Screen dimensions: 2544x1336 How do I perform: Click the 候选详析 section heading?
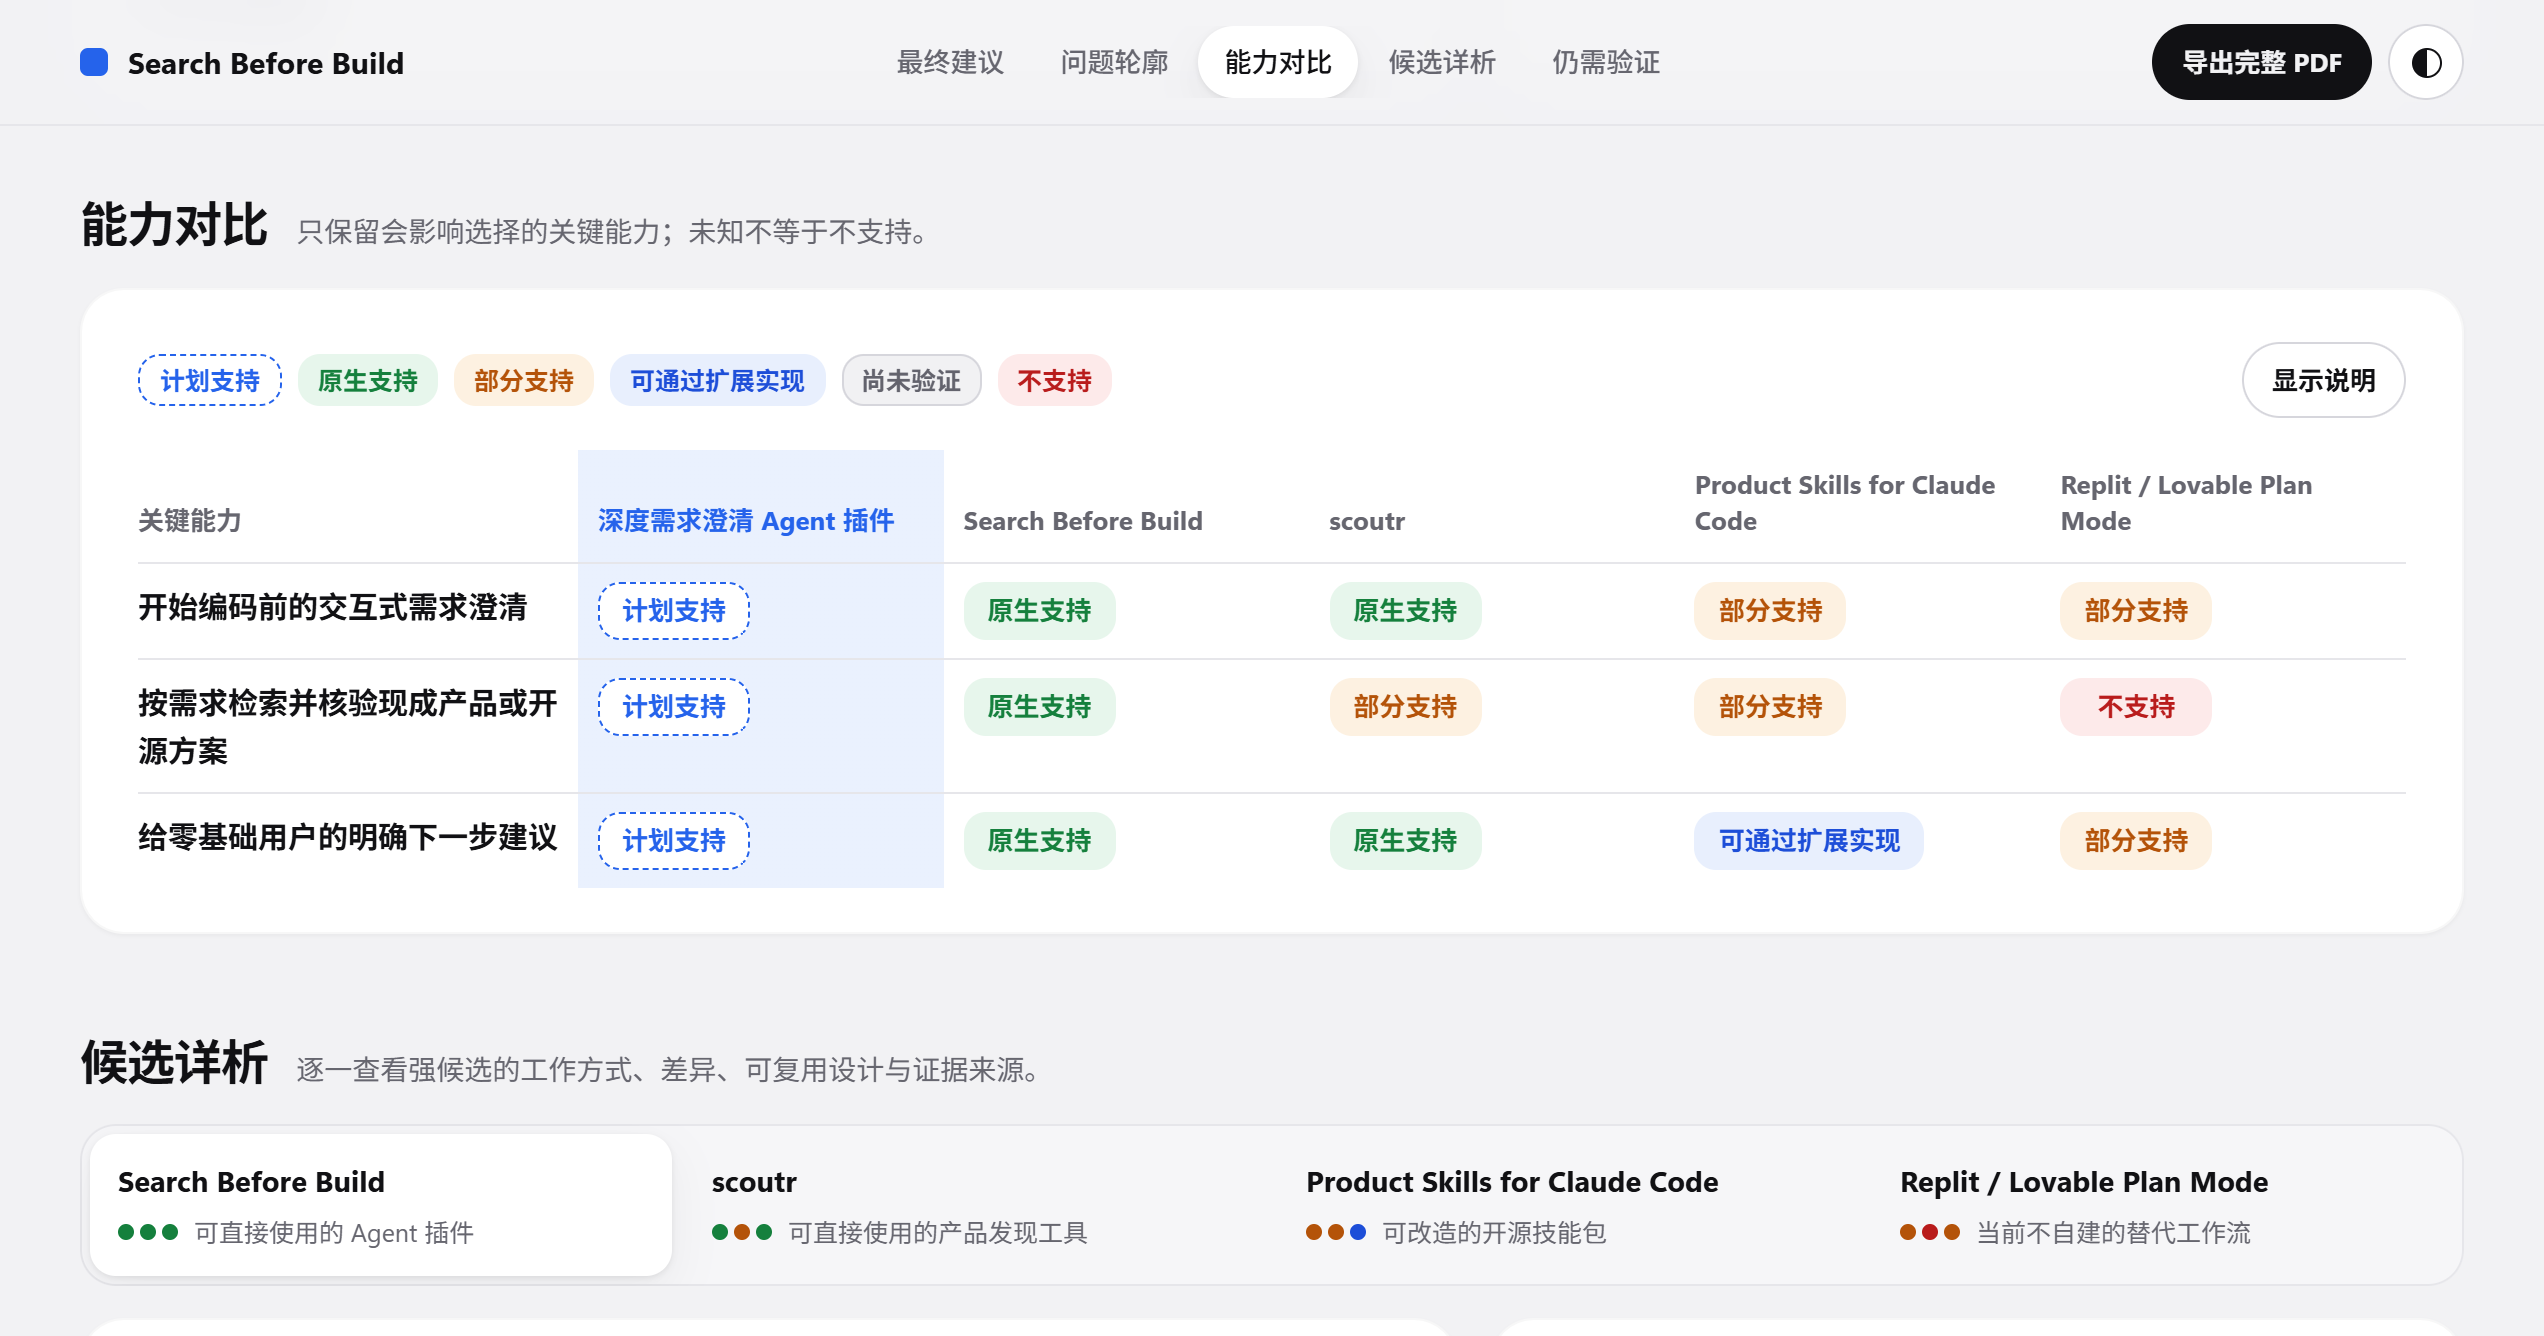tap(174, 1062)
